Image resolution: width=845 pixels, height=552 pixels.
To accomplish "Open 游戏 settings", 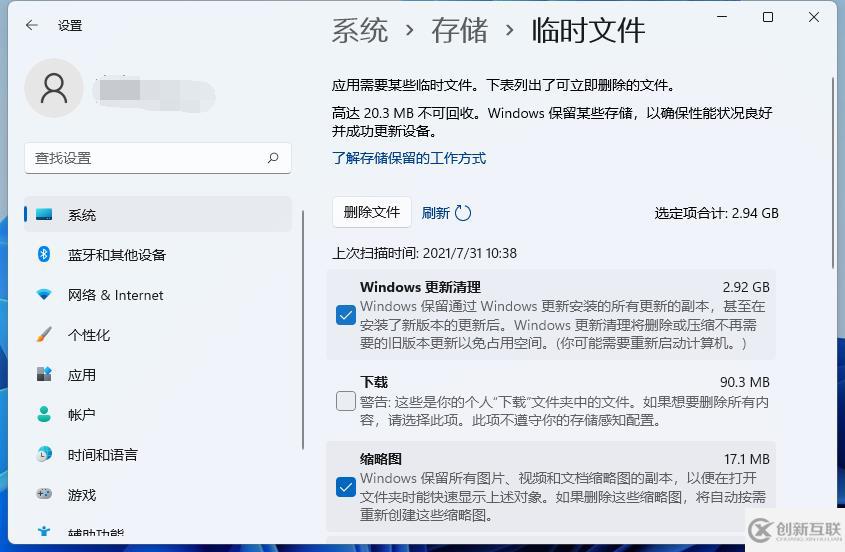I will pos(158,494).
